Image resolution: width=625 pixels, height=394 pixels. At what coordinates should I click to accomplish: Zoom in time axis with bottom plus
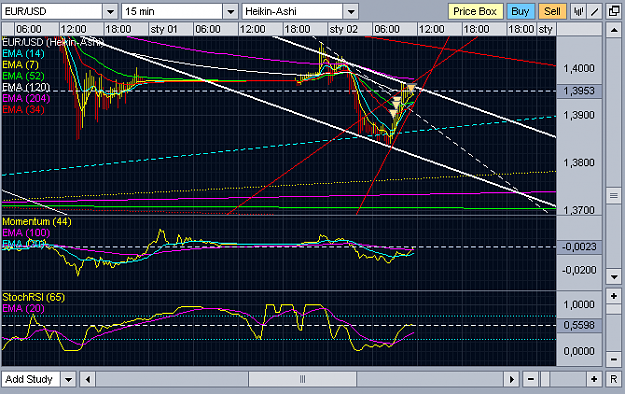click(x=594, y=379)
